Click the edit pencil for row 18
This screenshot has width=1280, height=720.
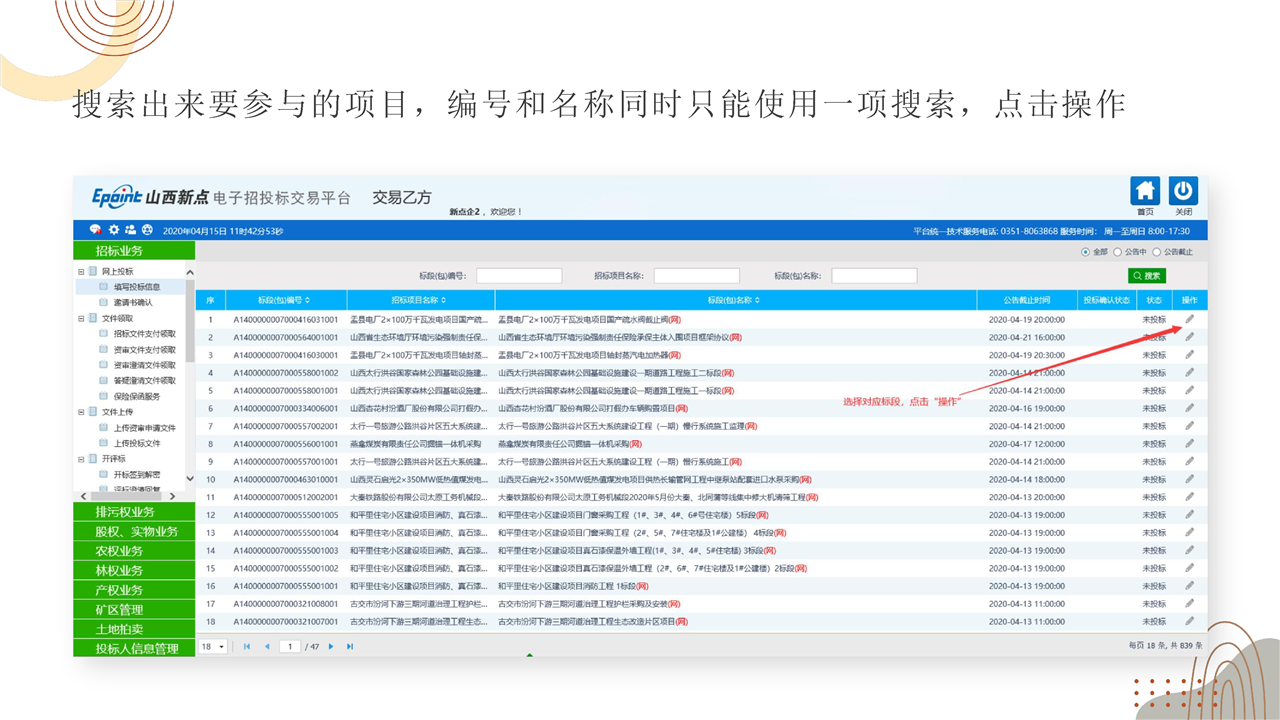1189,622
